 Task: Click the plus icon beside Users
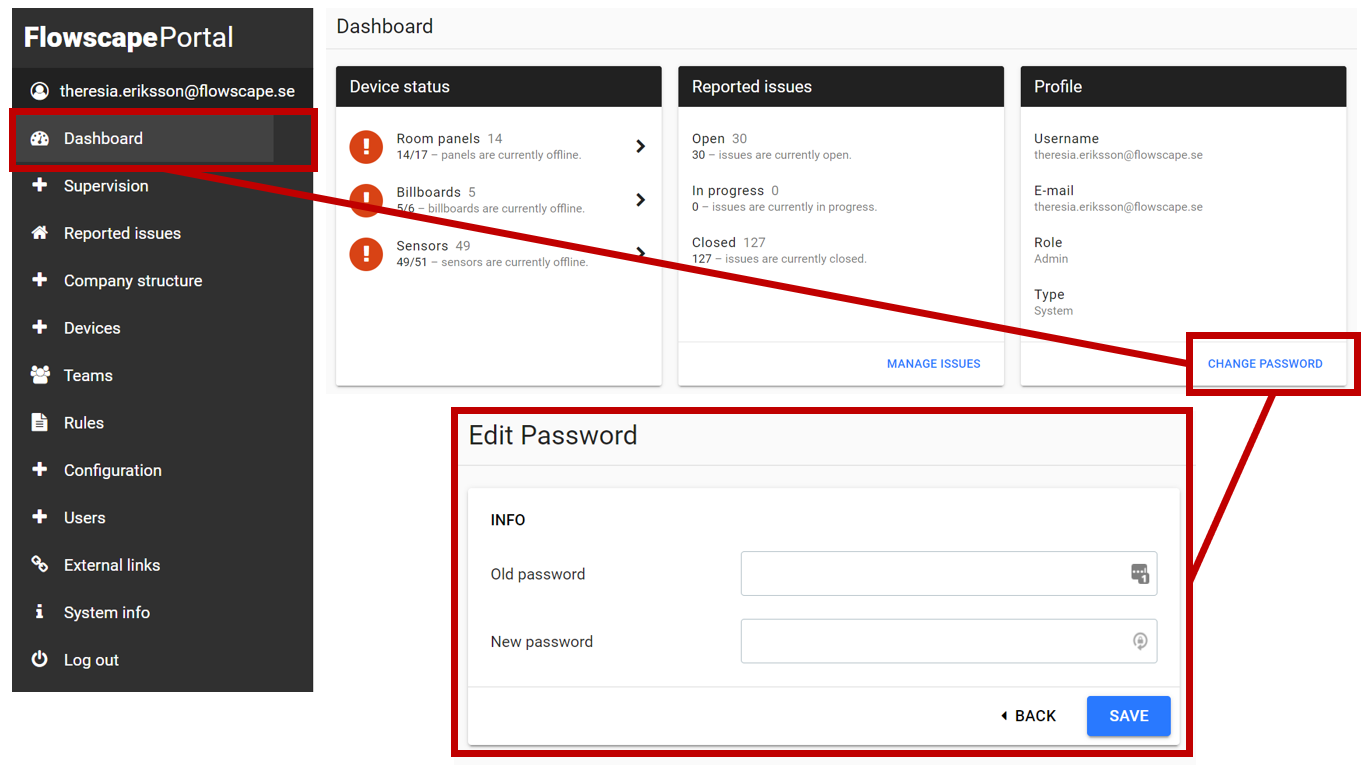(40, 517)
